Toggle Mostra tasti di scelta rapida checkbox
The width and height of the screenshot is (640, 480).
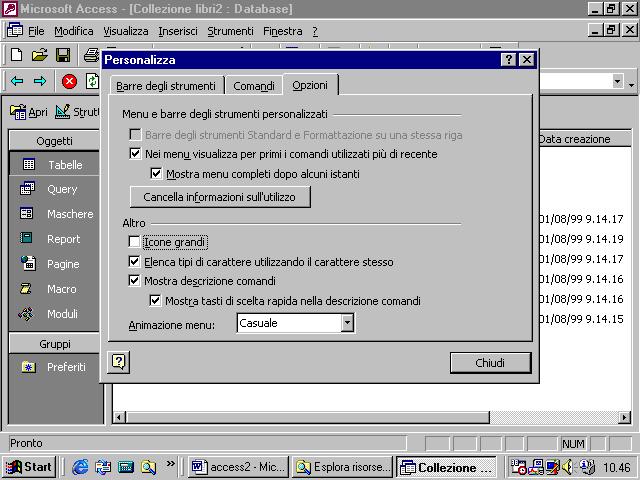(155, 301)
